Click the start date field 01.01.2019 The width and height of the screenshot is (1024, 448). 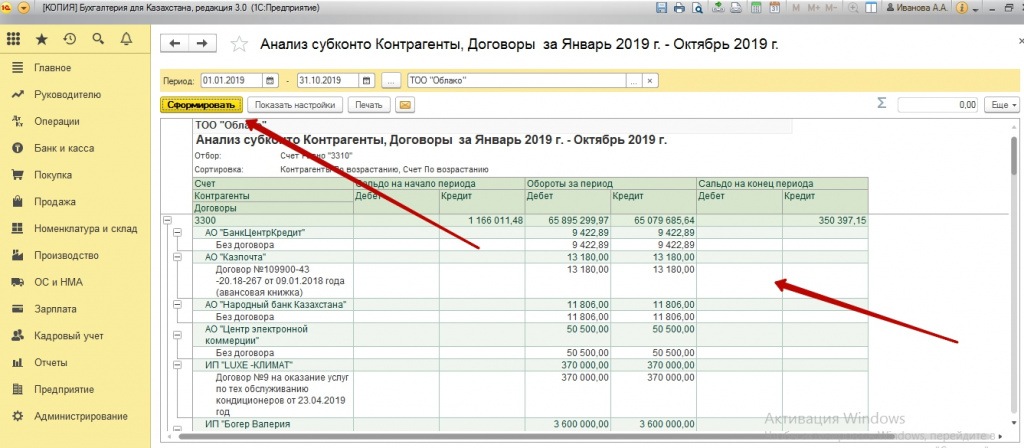click(x=232, y=81)
